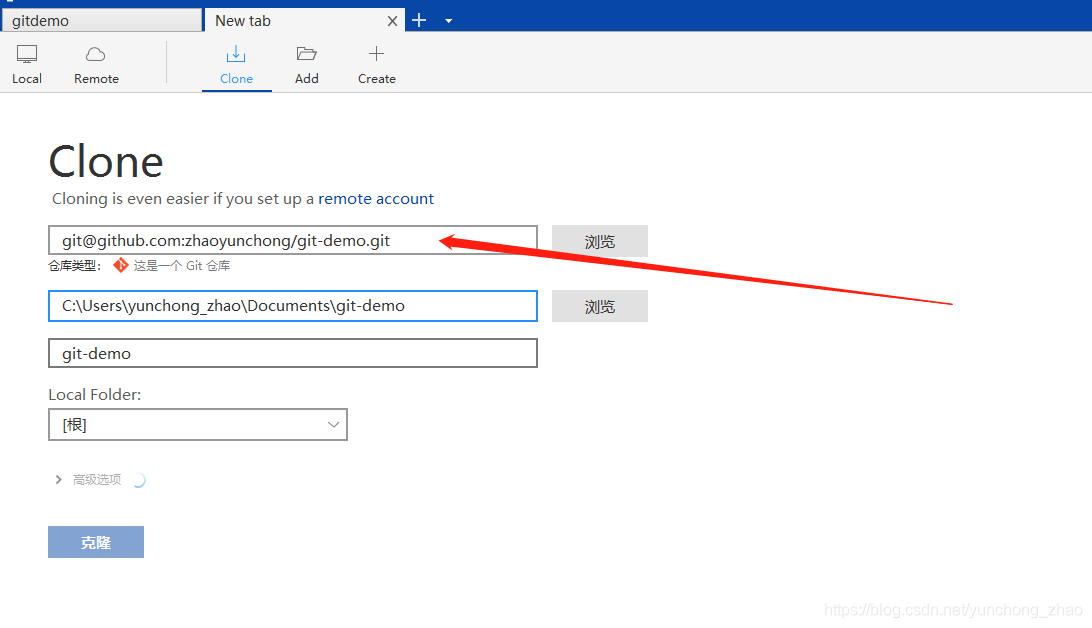Focus the git-demo name field
The width and height of the screenshot is (1092, 628).
point(292,353)
